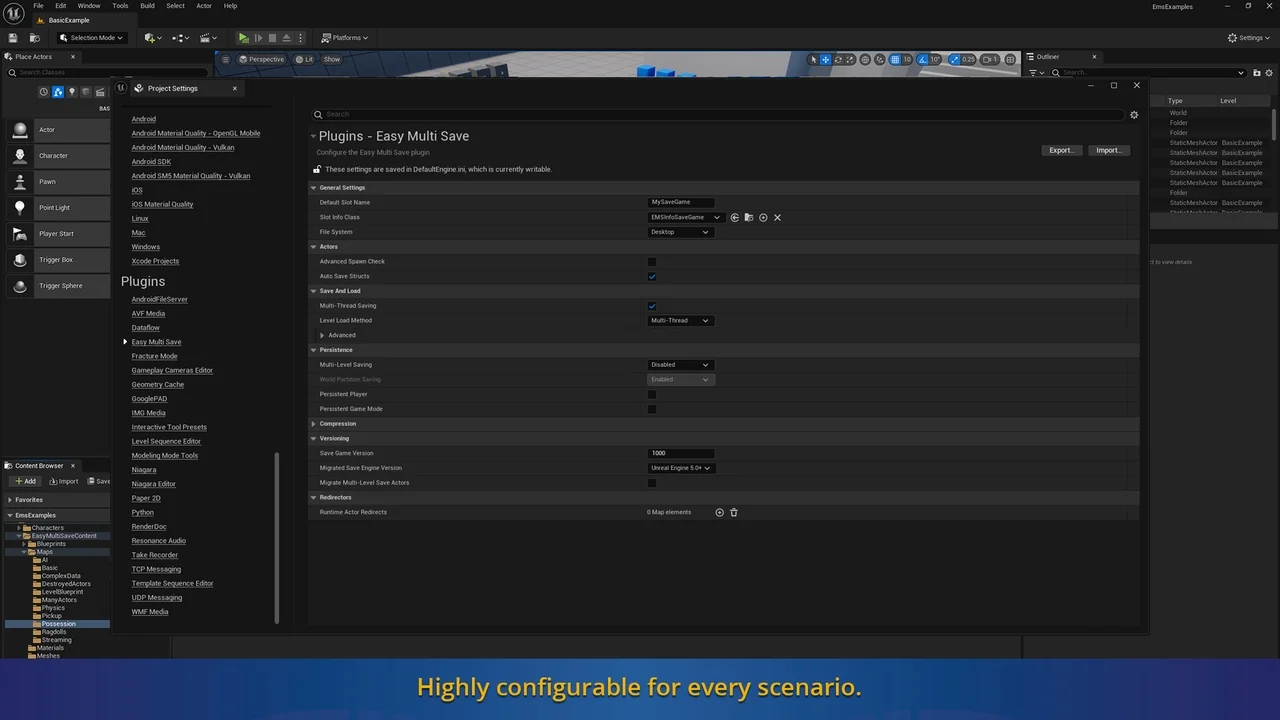
Task: Switch to the Content Browser tab
Action: tap(39, 466)
